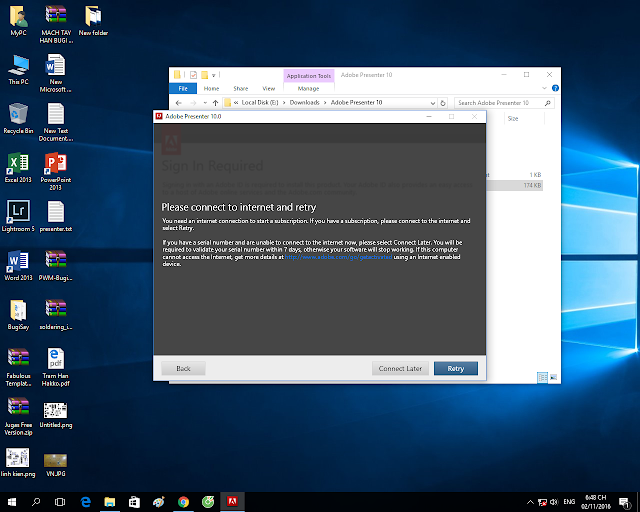The image size is (640, 512).
Task: Click Local Disk (E:) in the breadcrumb
Action: click(x=260, y=102)
